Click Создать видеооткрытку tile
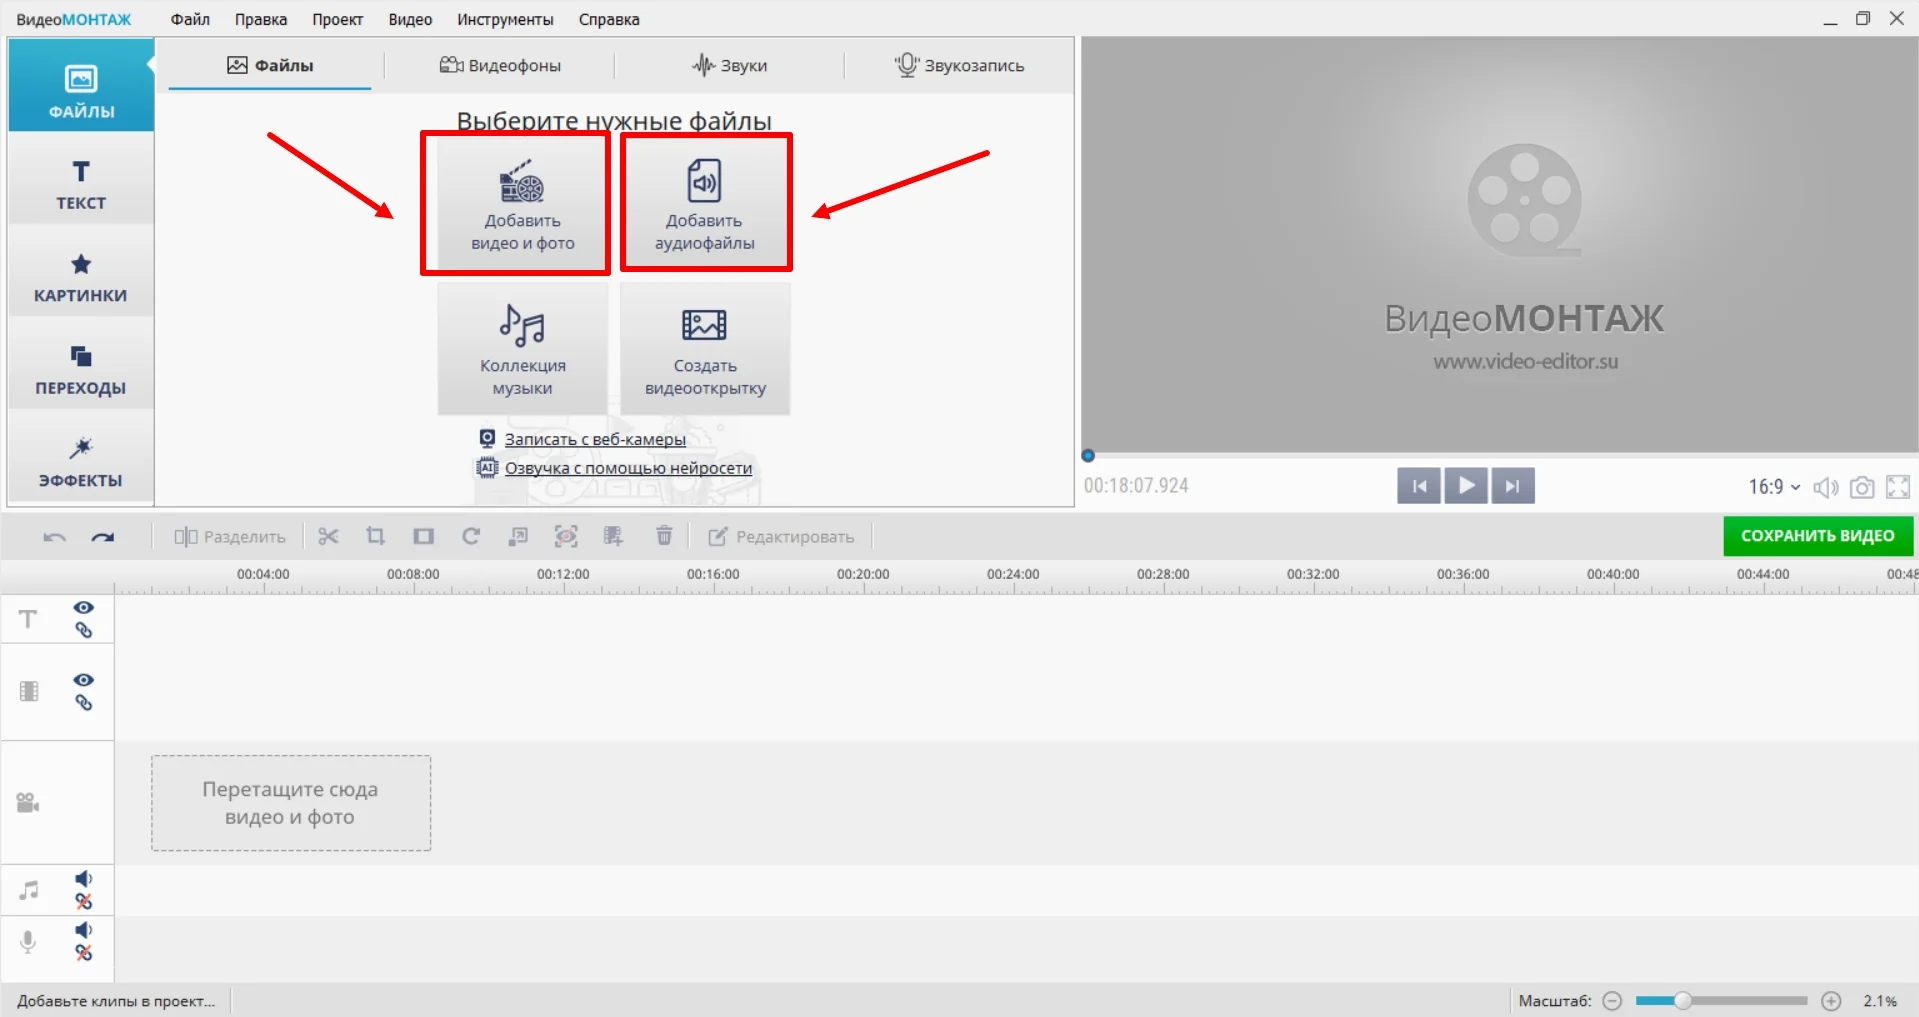The height and width of the screenshot is (1017, 1919). coord(705,349)
